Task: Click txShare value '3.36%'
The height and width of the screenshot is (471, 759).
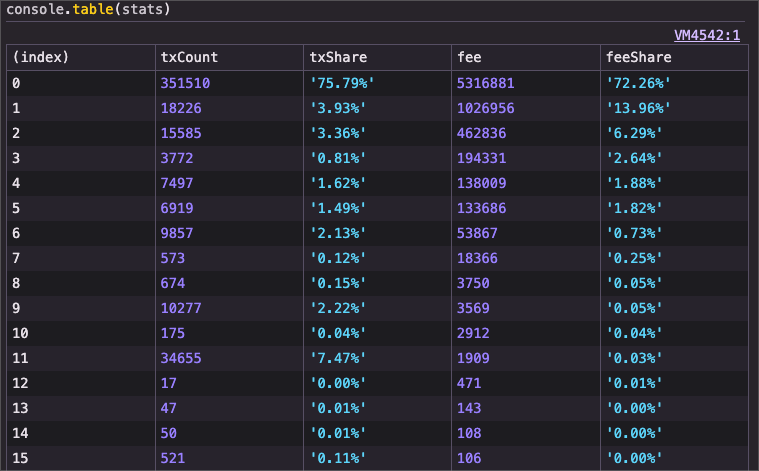Action: pyautogui.click(x=338, y=133)
